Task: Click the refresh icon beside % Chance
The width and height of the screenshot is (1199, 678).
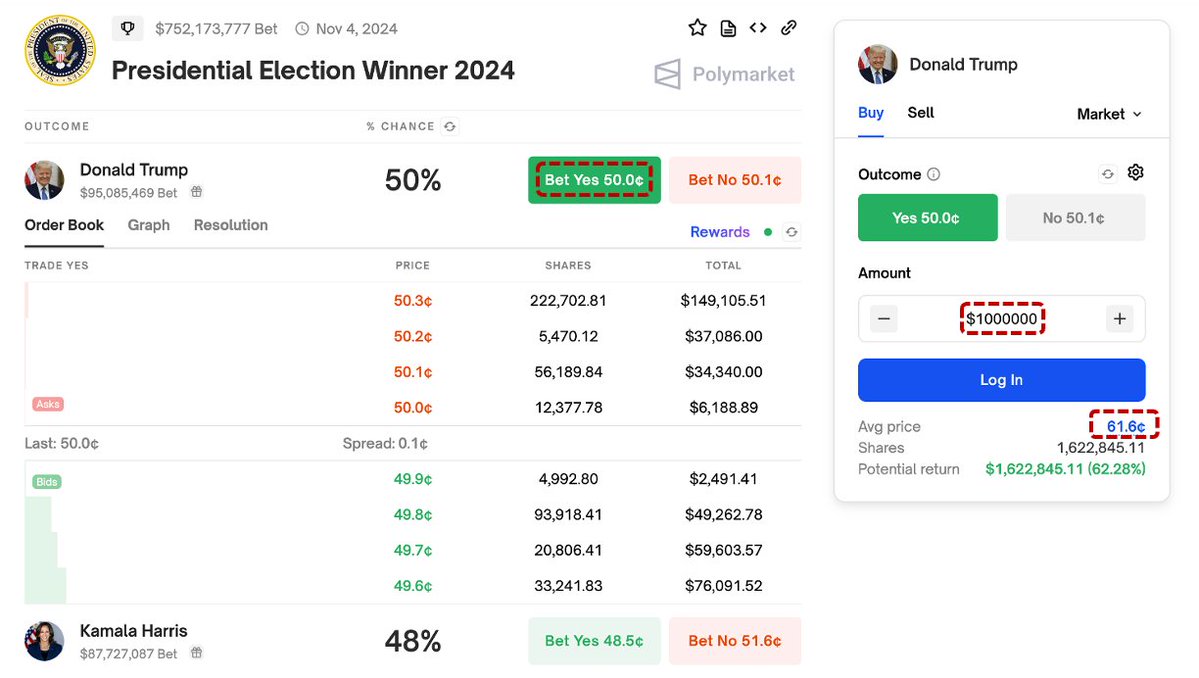Action: click(x=450, y=127)
